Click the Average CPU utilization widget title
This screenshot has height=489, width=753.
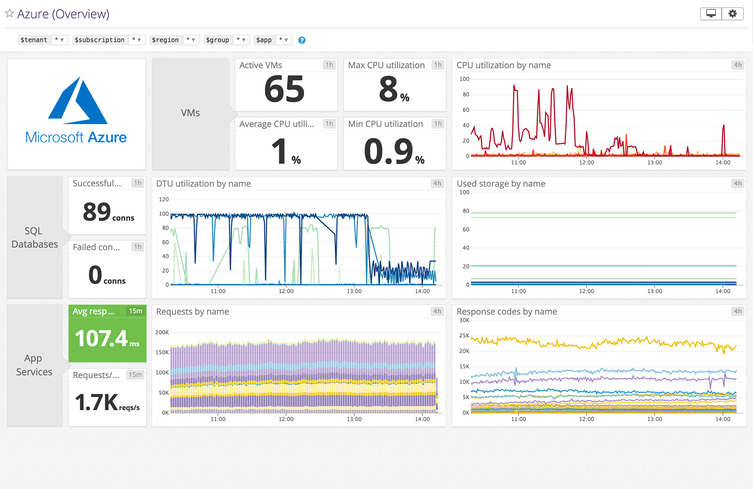coord(277,124)
